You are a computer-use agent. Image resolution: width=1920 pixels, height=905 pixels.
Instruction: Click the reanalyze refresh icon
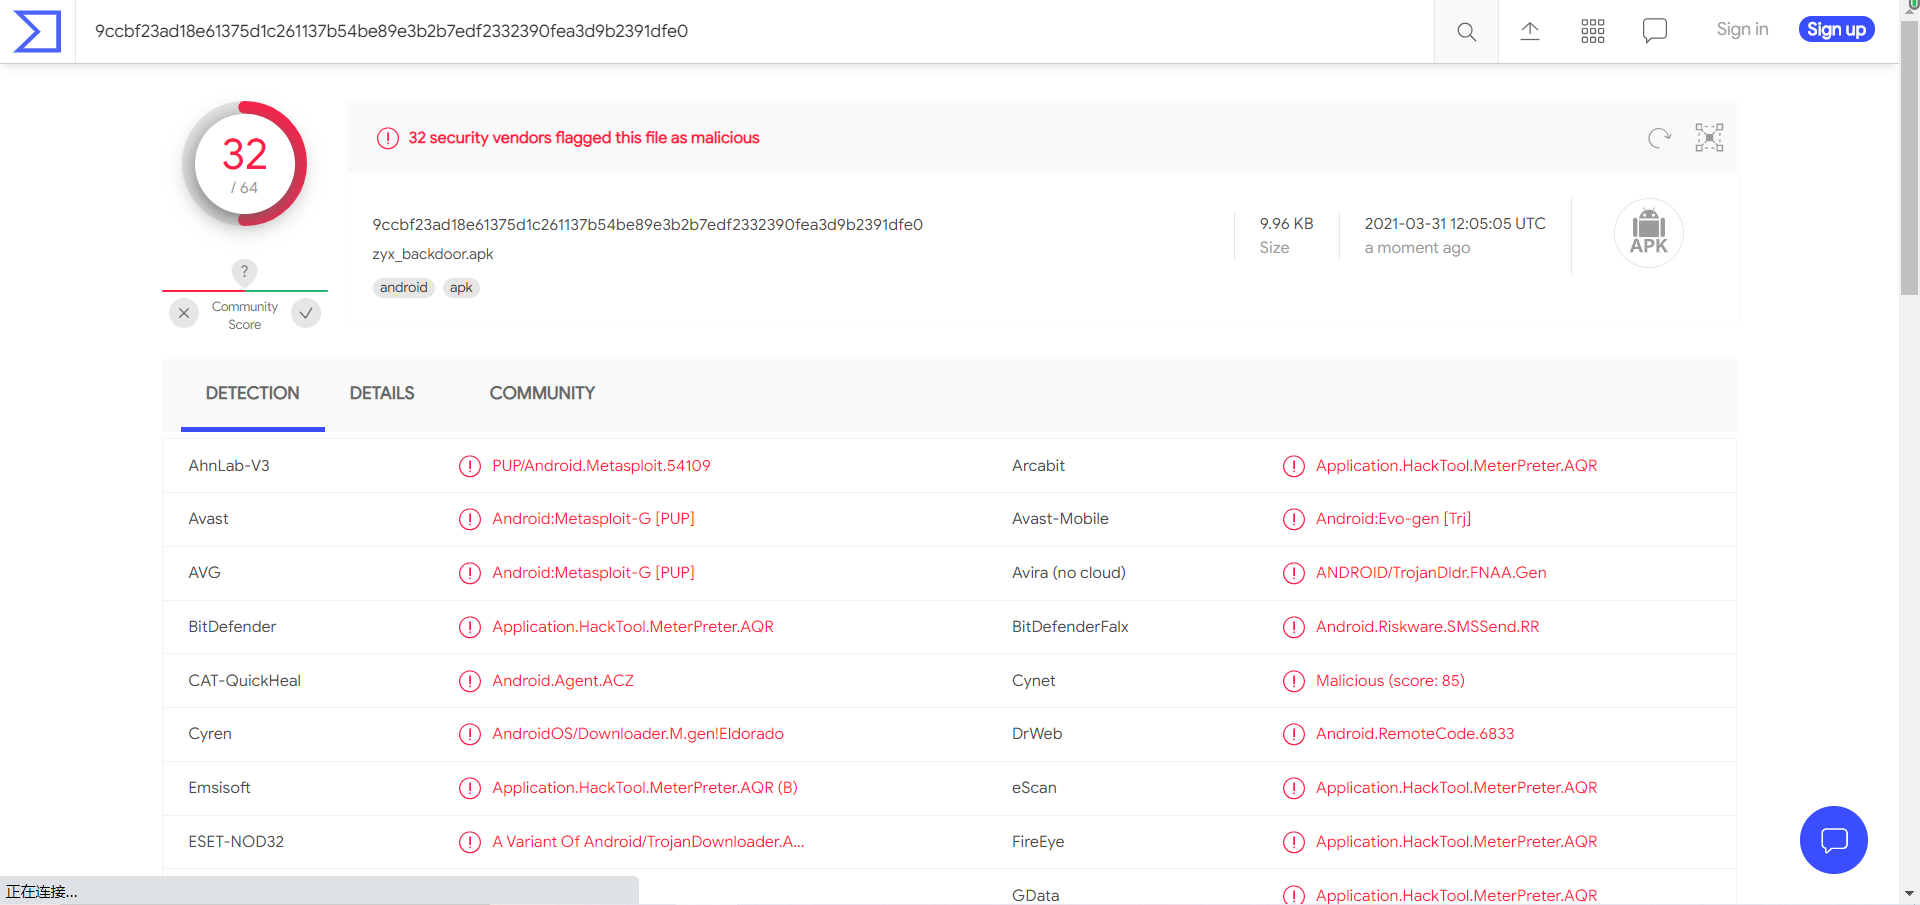1659,138
